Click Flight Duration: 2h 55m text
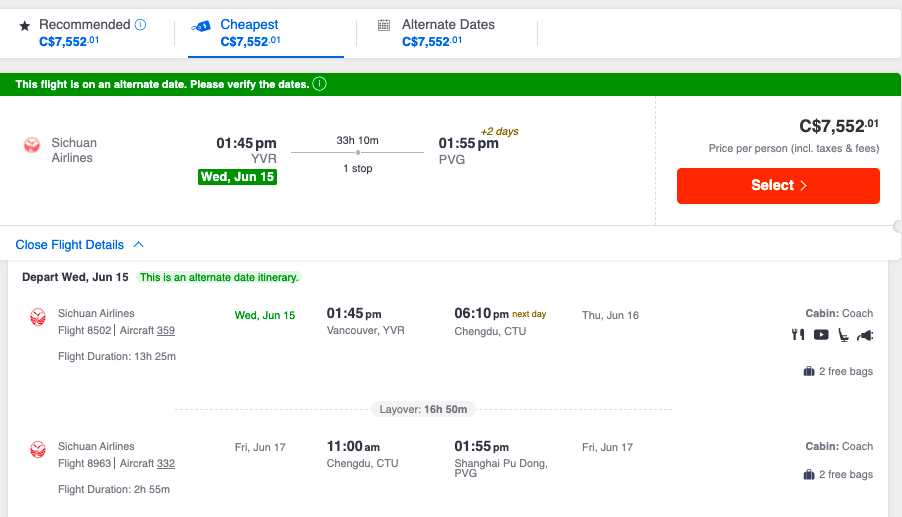The image size is (902, 517). pyautogui.click(x=114, y=489)
